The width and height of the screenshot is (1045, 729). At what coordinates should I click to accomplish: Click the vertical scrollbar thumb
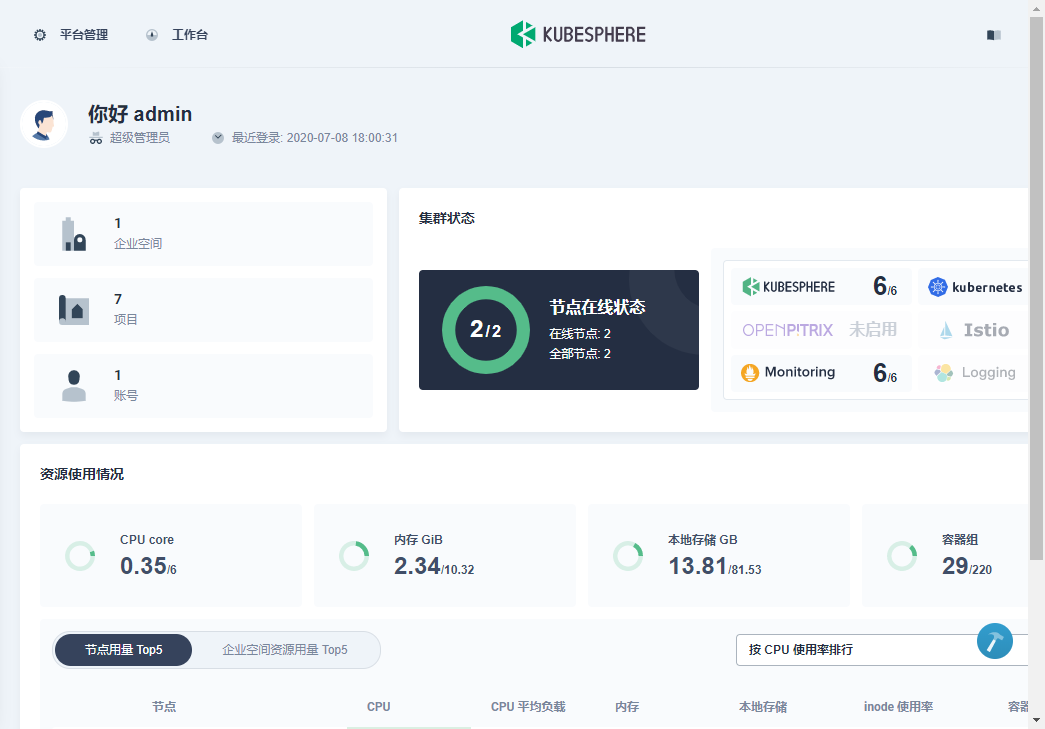pyautogui.click(x=1036, y=288)
